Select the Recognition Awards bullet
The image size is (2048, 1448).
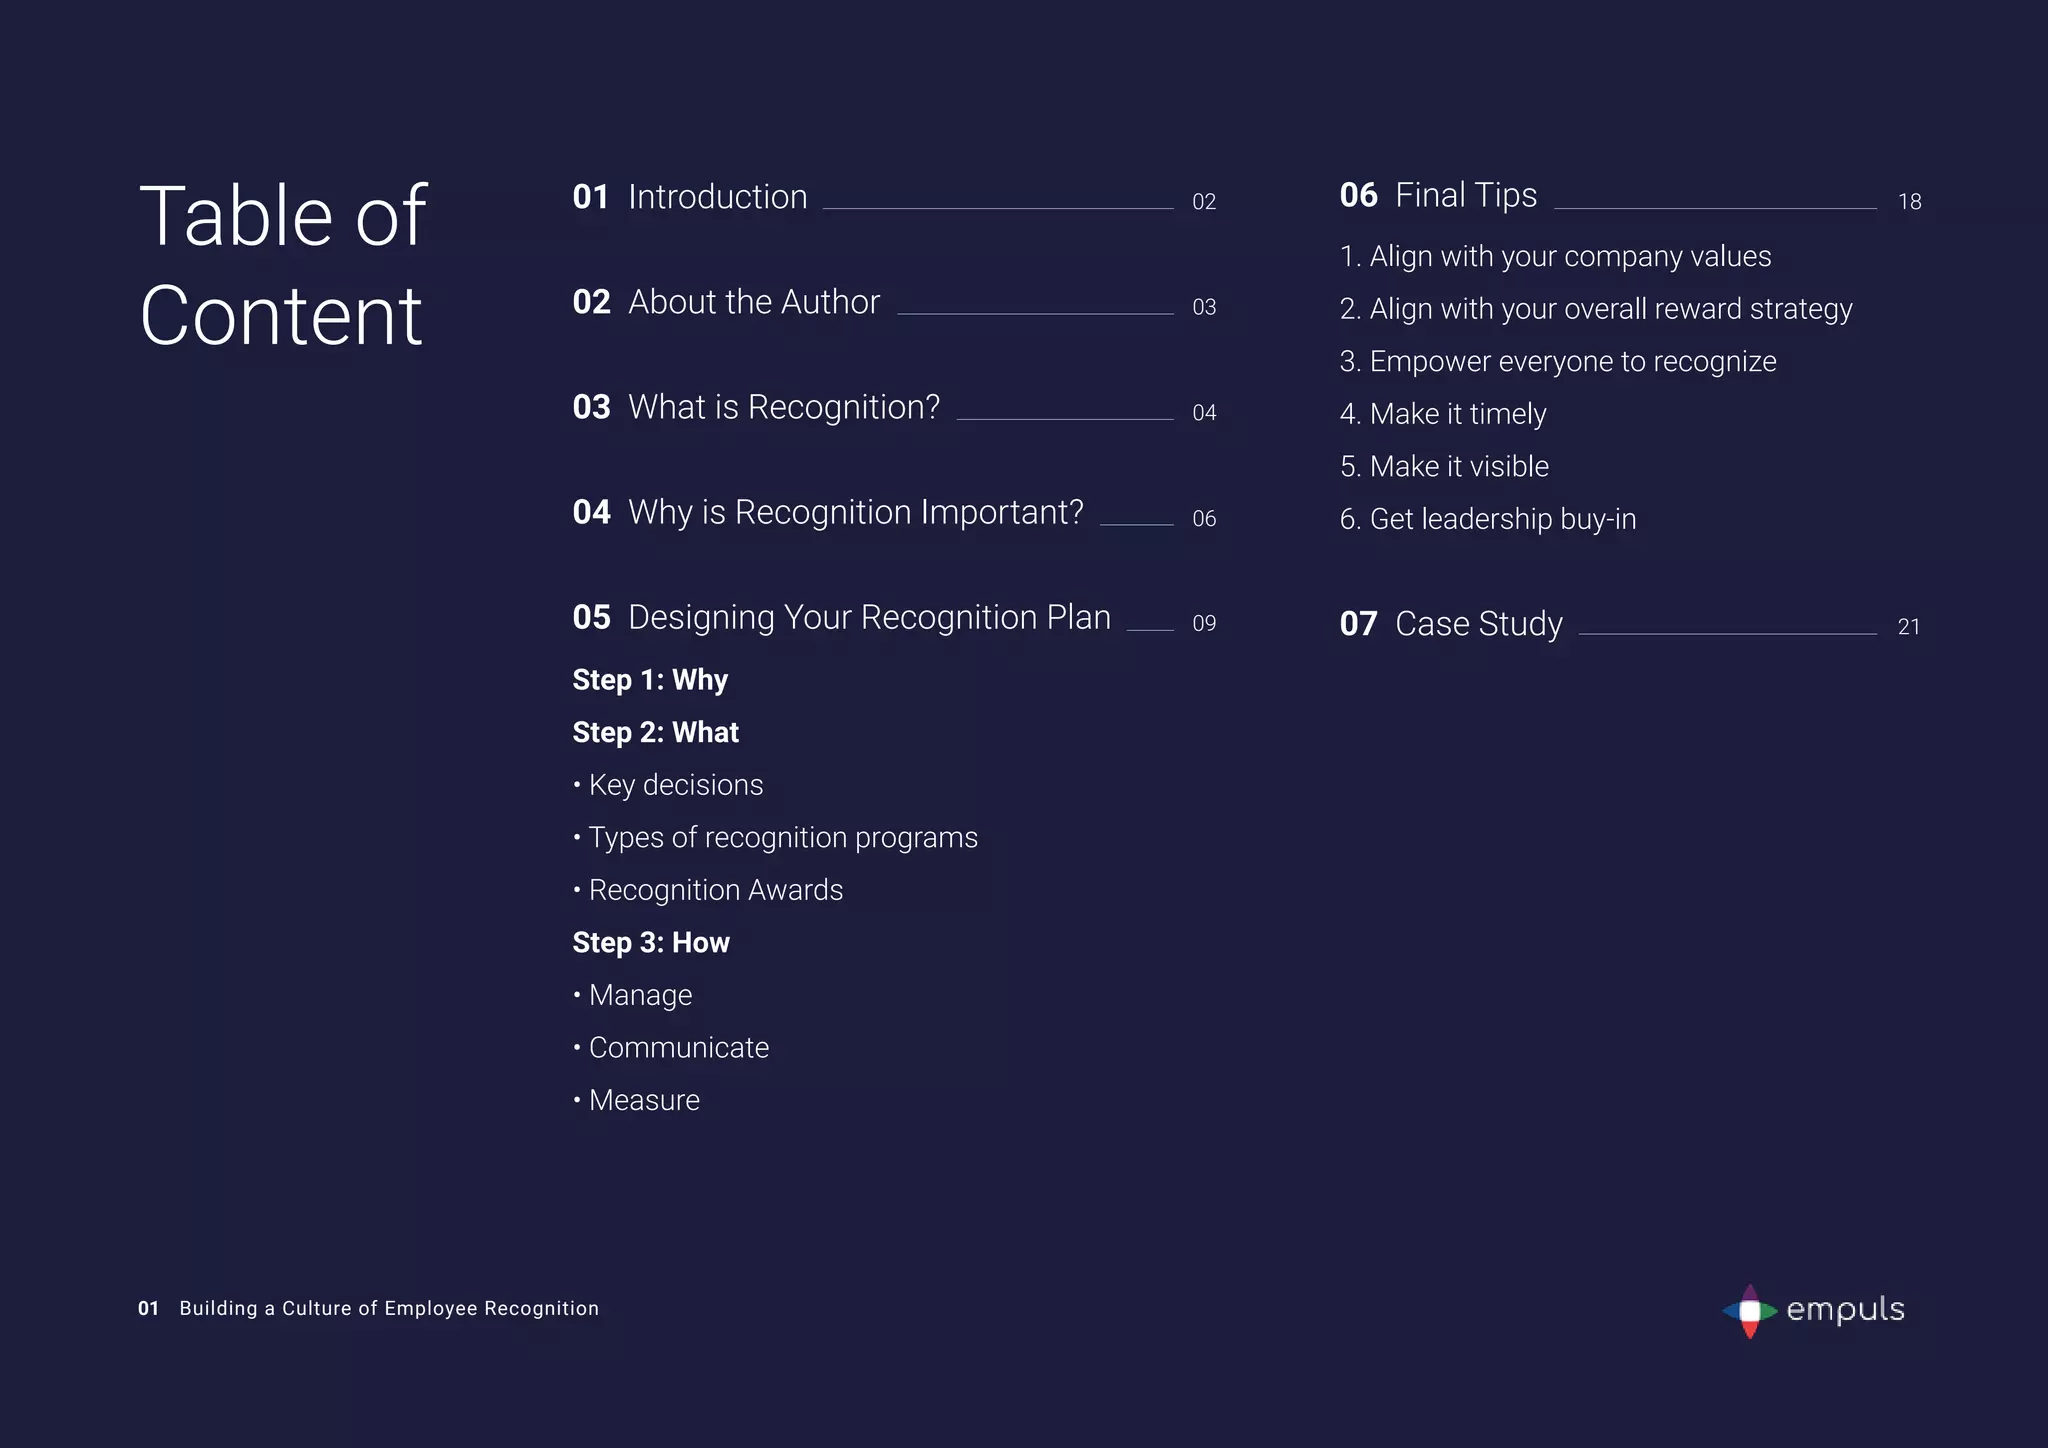[715, 890]
